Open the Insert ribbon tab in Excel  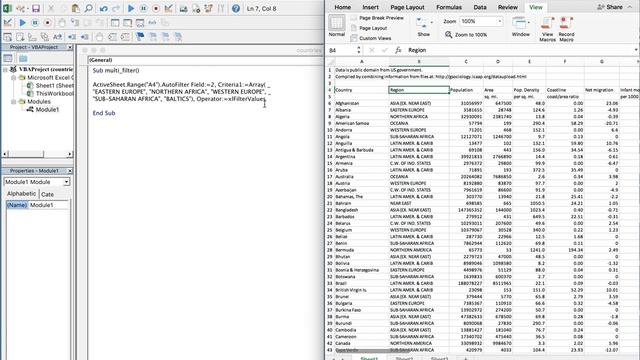pos(370,7)
